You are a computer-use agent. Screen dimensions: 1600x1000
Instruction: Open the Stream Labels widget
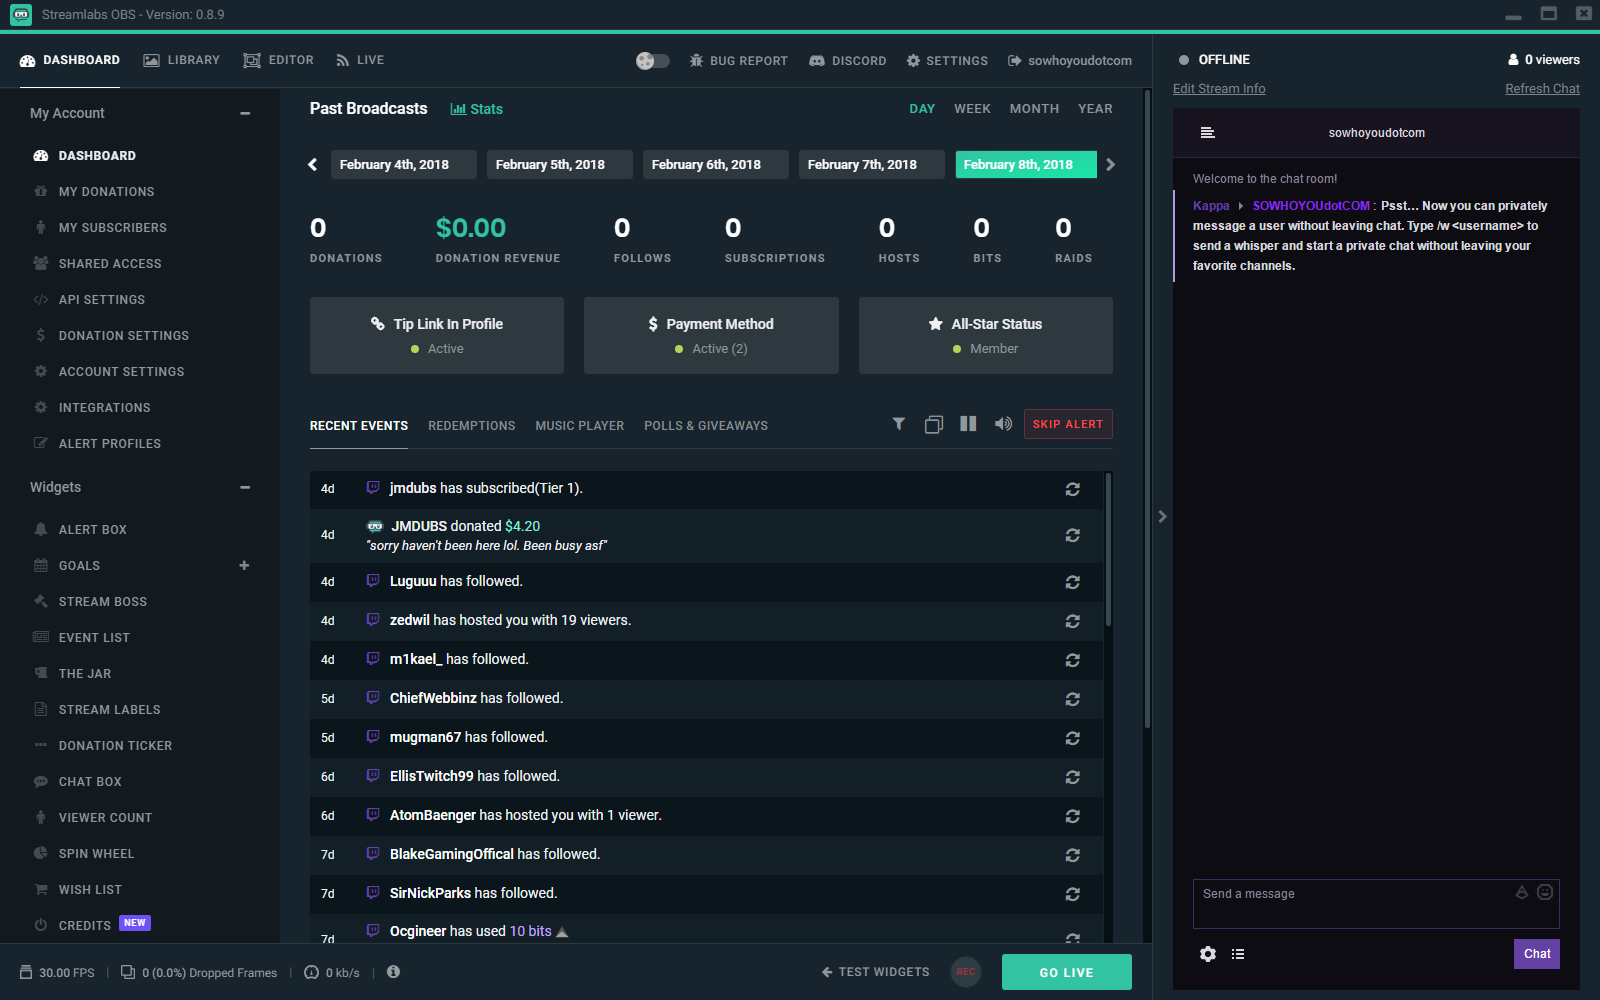109,710
